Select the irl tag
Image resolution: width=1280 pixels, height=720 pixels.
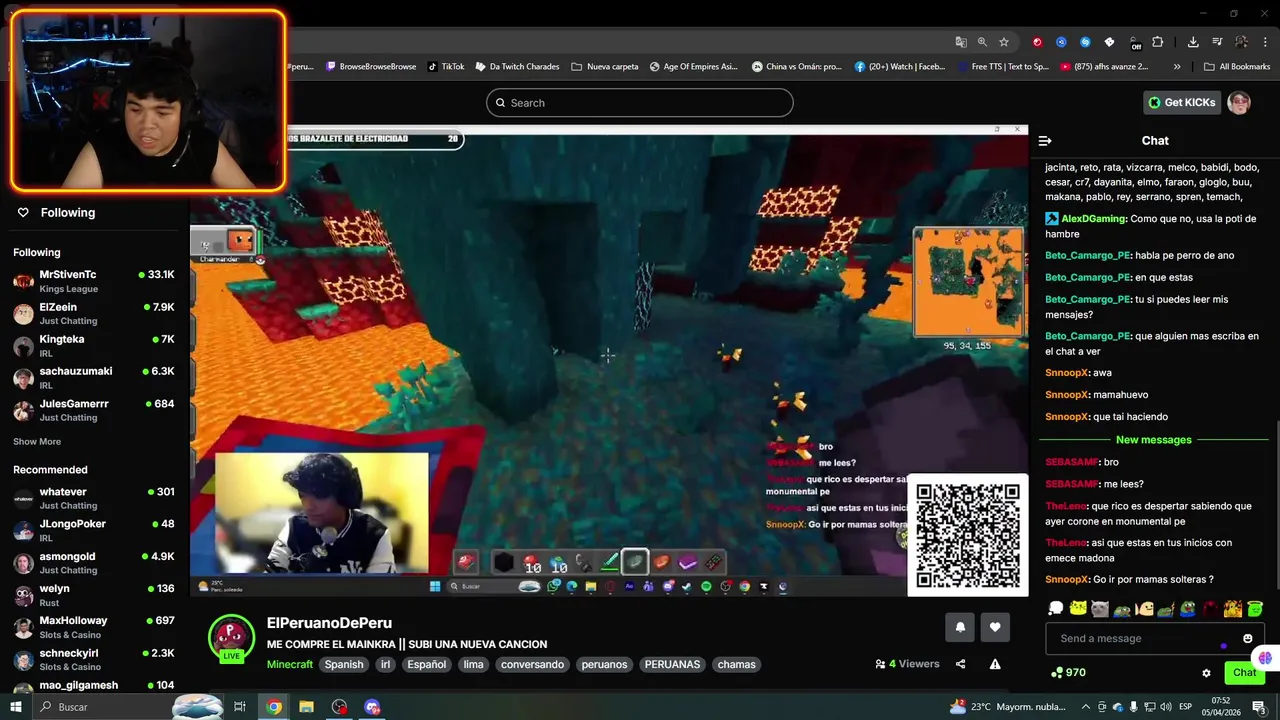[385, 664]
